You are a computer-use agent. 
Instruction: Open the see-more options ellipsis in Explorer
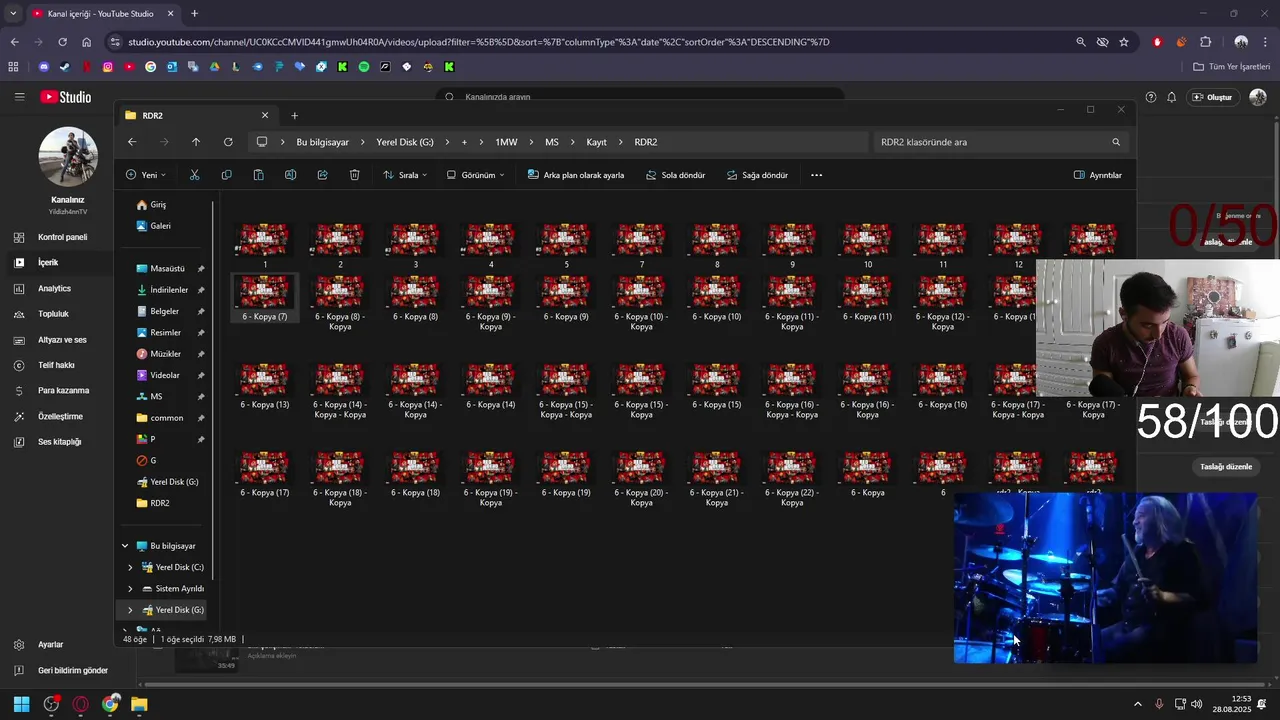(816, 175)
